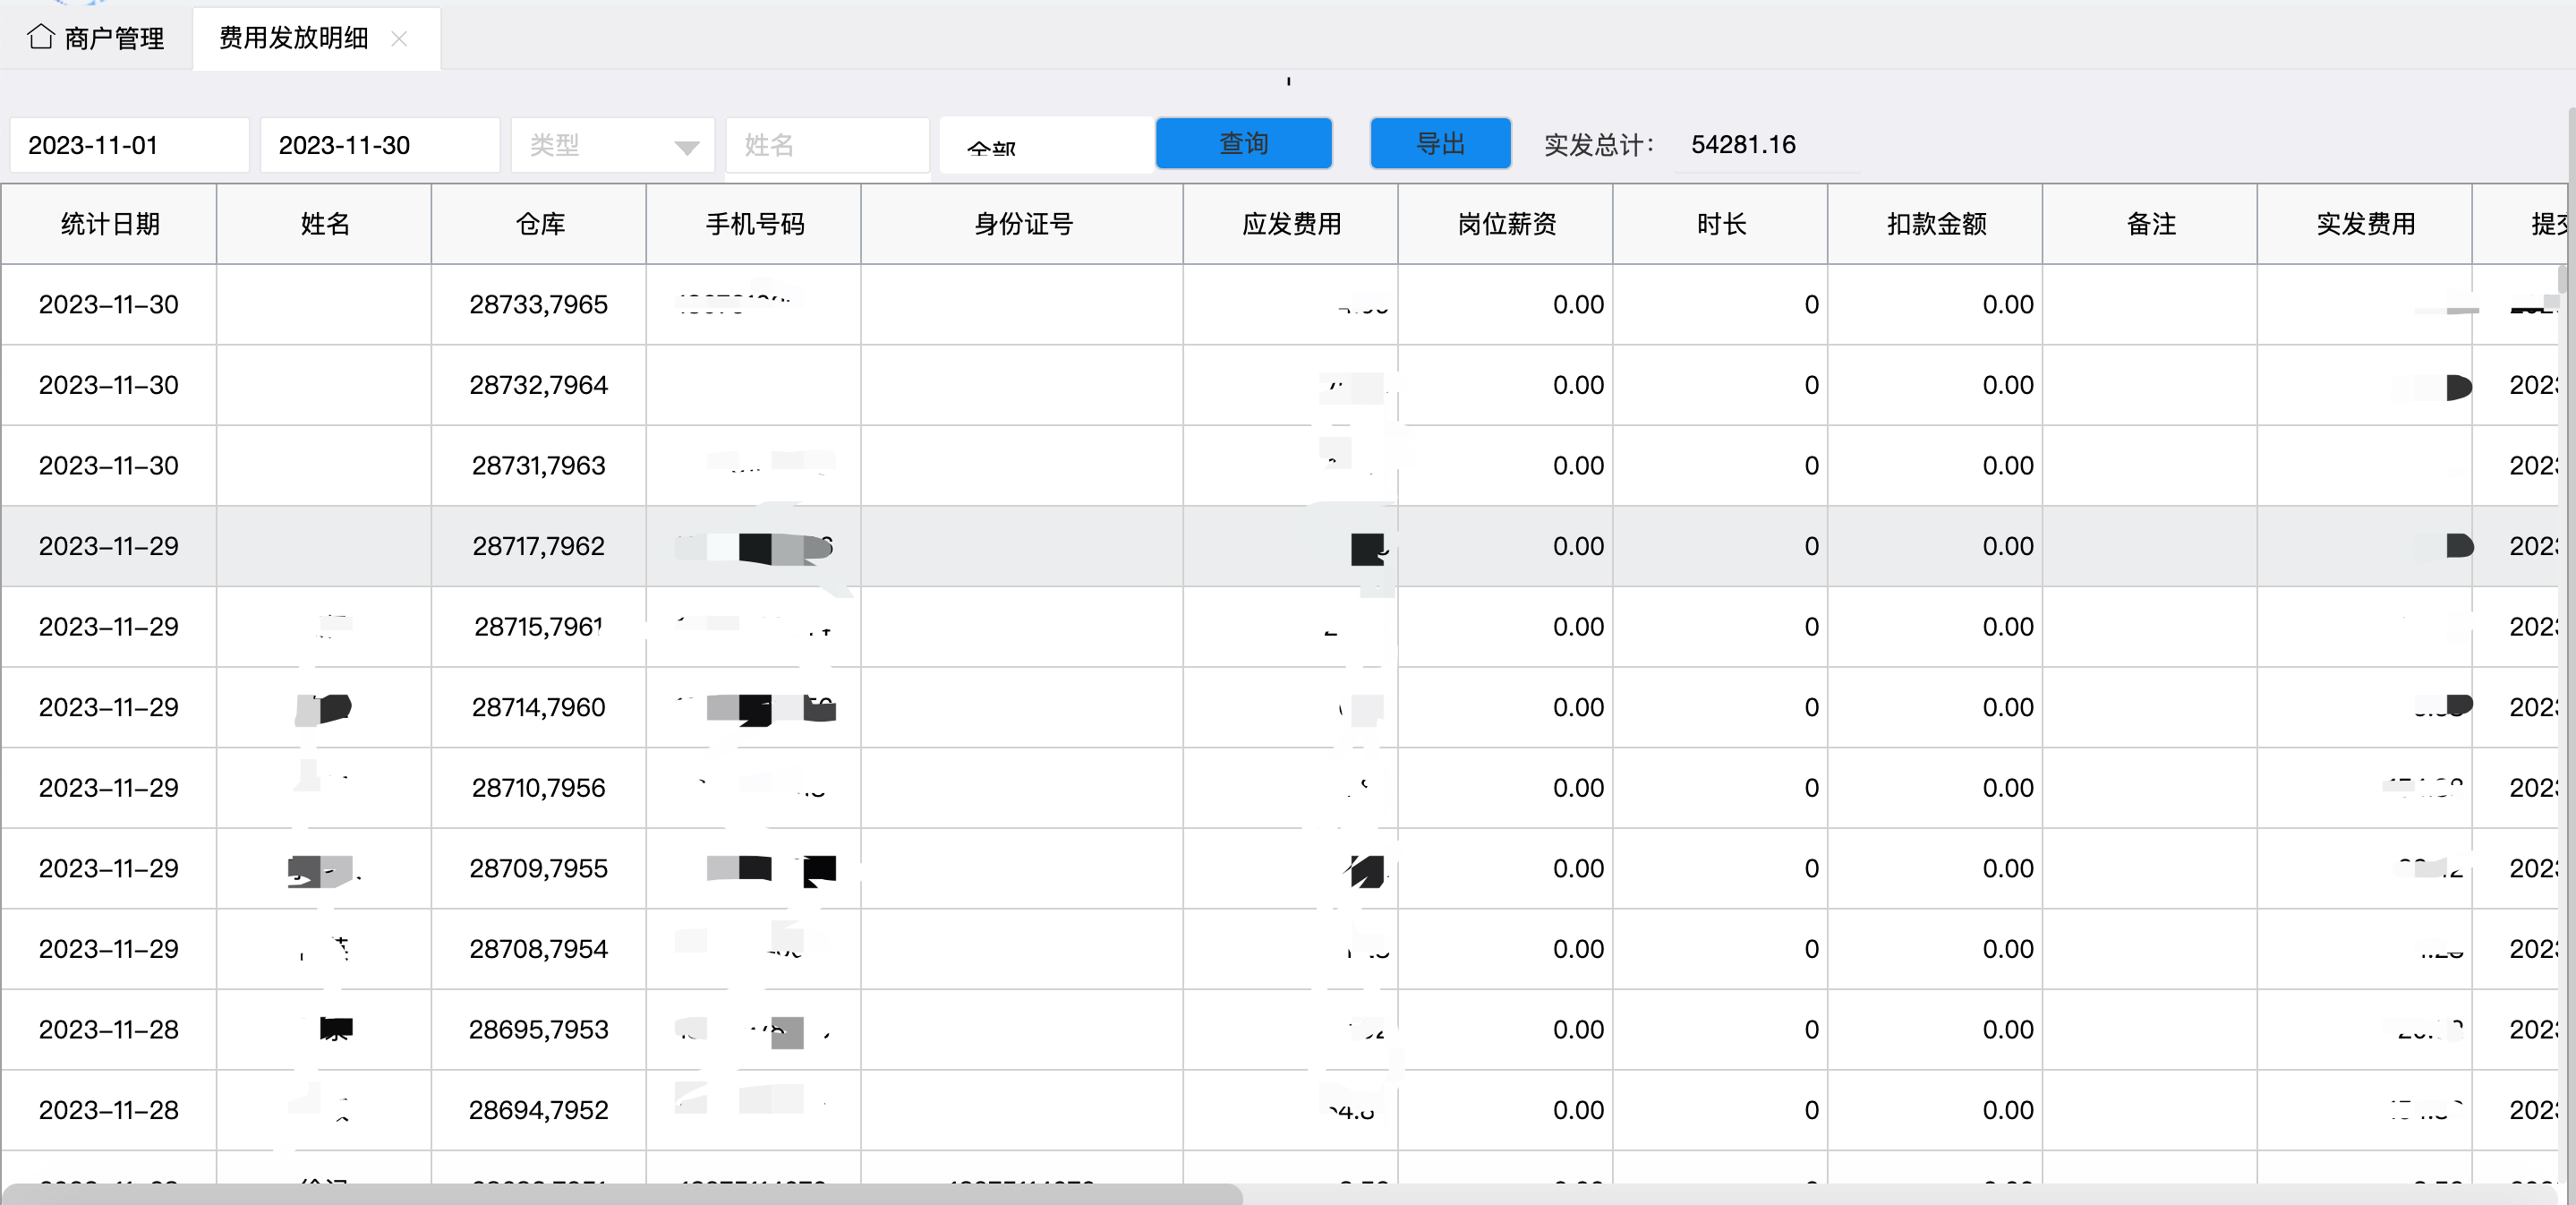Click the 仓库 column header
2576x1205 pixels.
point(539,224)
